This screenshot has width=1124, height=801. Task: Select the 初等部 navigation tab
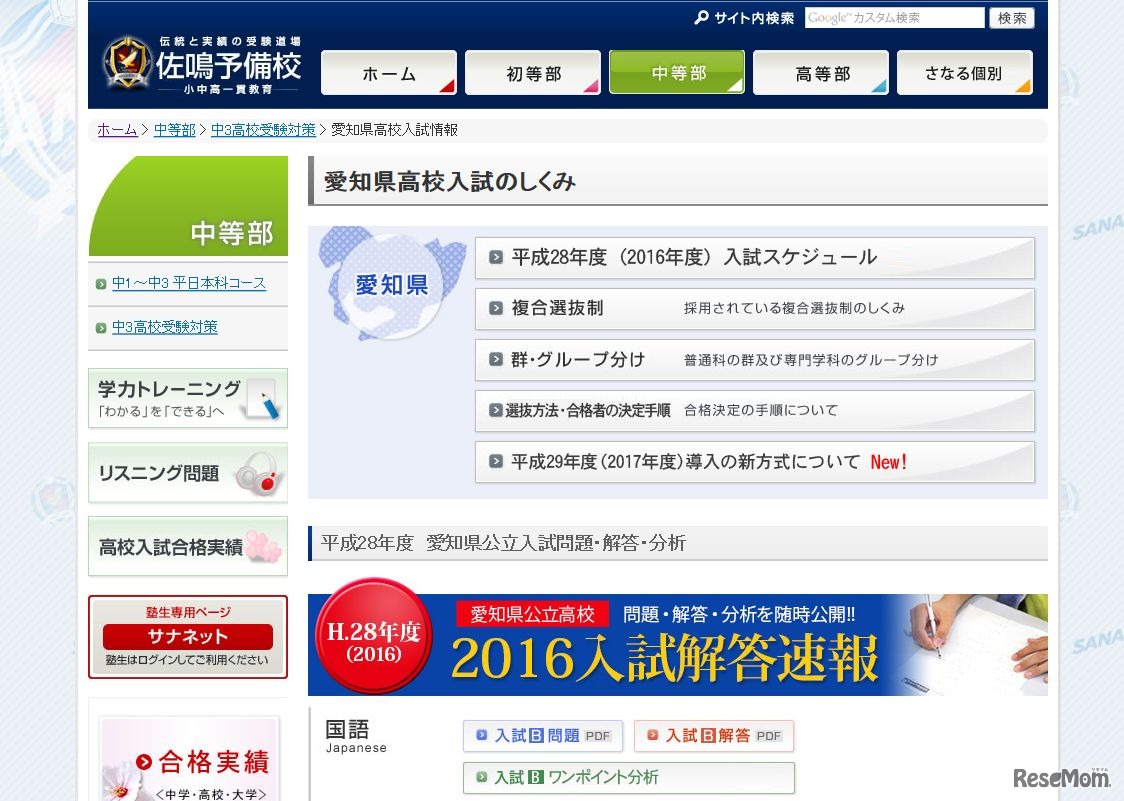coord(532,72)
